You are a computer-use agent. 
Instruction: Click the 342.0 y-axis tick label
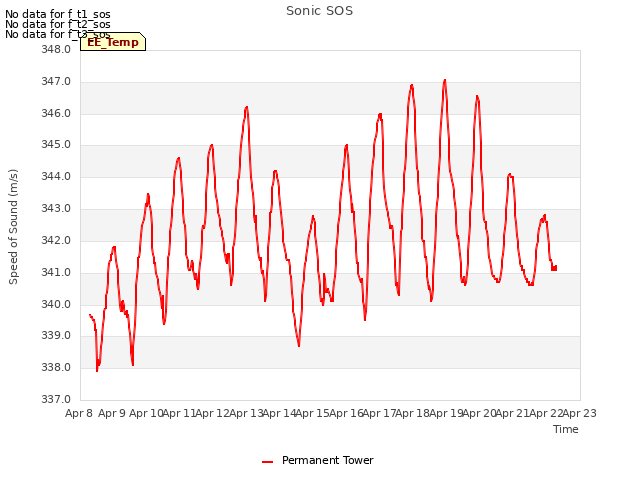pyautogui.click(x=56, y=240)
